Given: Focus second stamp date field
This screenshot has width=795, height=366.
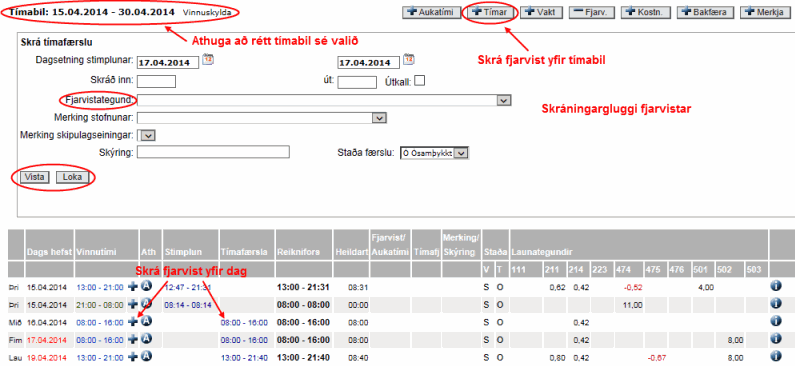Looking at the screenshot, I should point(369,62).
